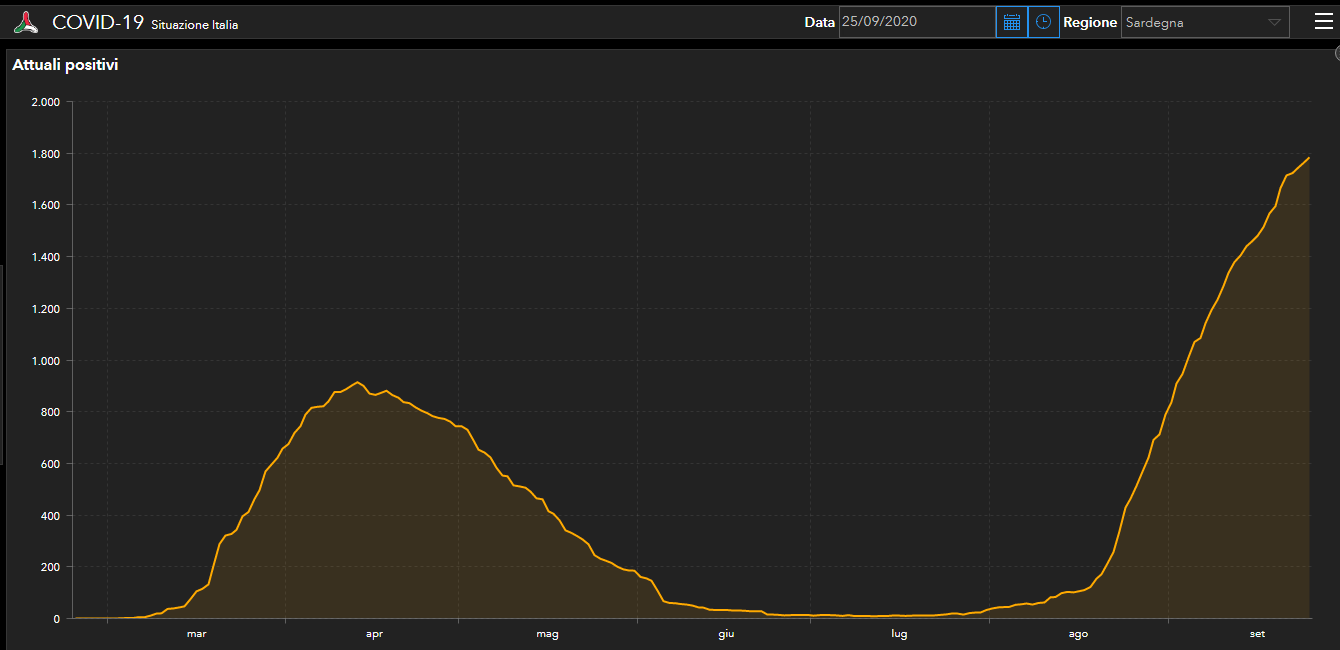Click the 'ago' month axis label
1340x650 pixels.
[1078, 633]
